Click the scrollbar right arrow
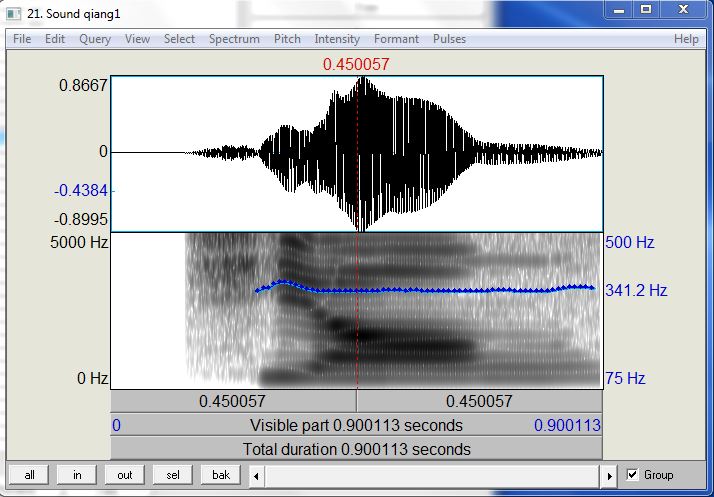The height and width of the screenshot is (497, 714). coord(609,477)
